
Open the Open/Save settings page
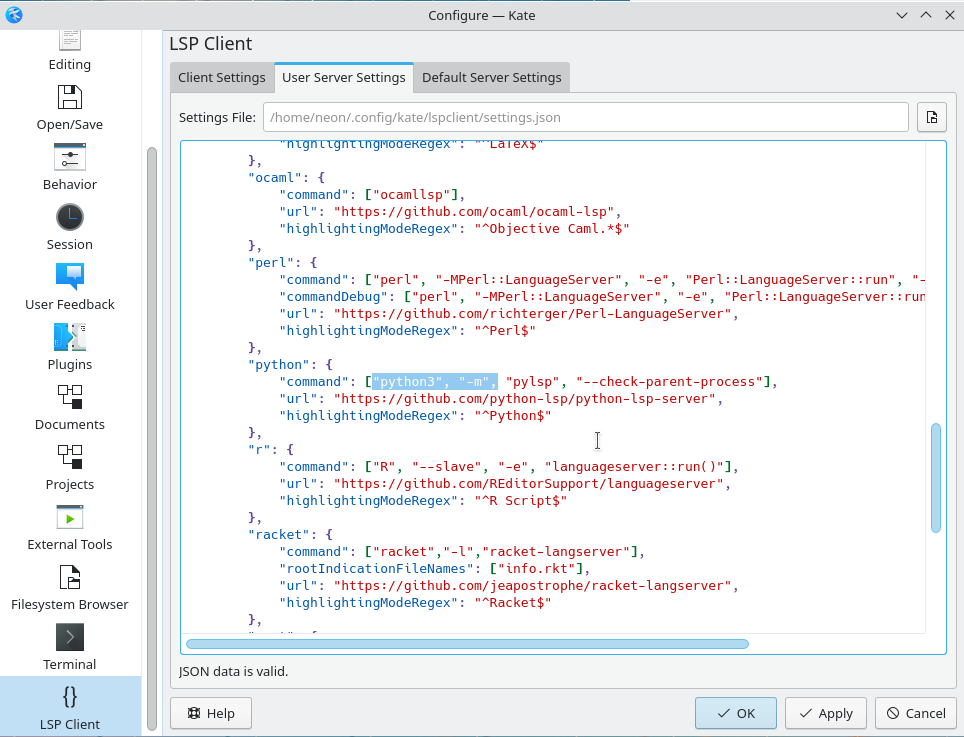[69, 108]
